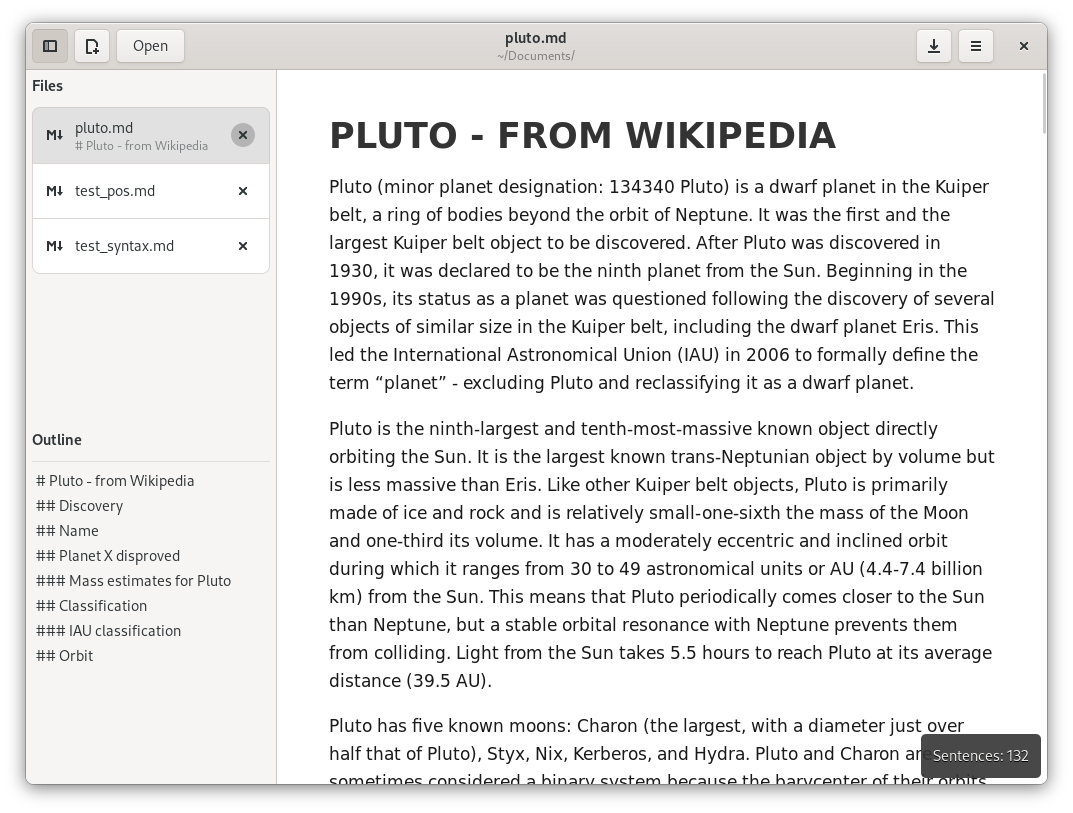This screenshot has height=813, width=1073.
Task: Click the 'Sentences: 132' statistics button
Action: click(980, 756)
